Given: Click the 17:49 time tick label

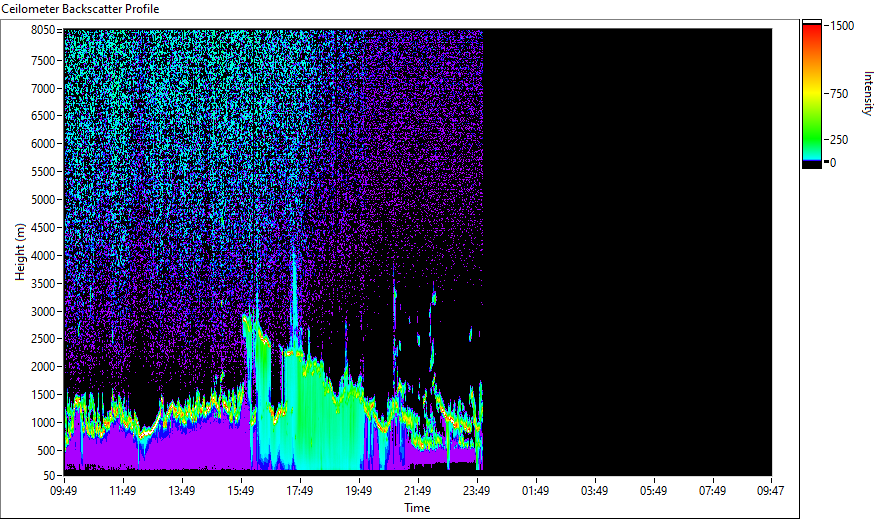Looking at the screenshot, I should coord(299,491).
